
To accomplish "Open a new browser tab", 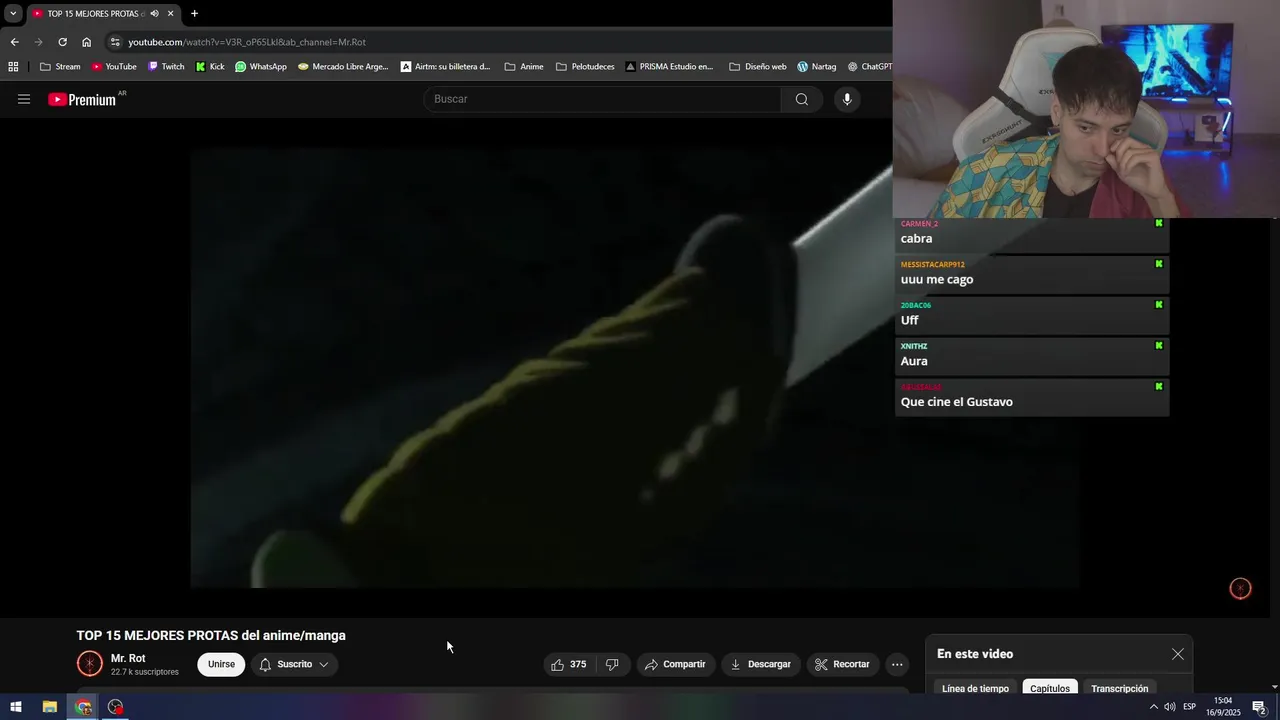I will (x=194, y=14).
